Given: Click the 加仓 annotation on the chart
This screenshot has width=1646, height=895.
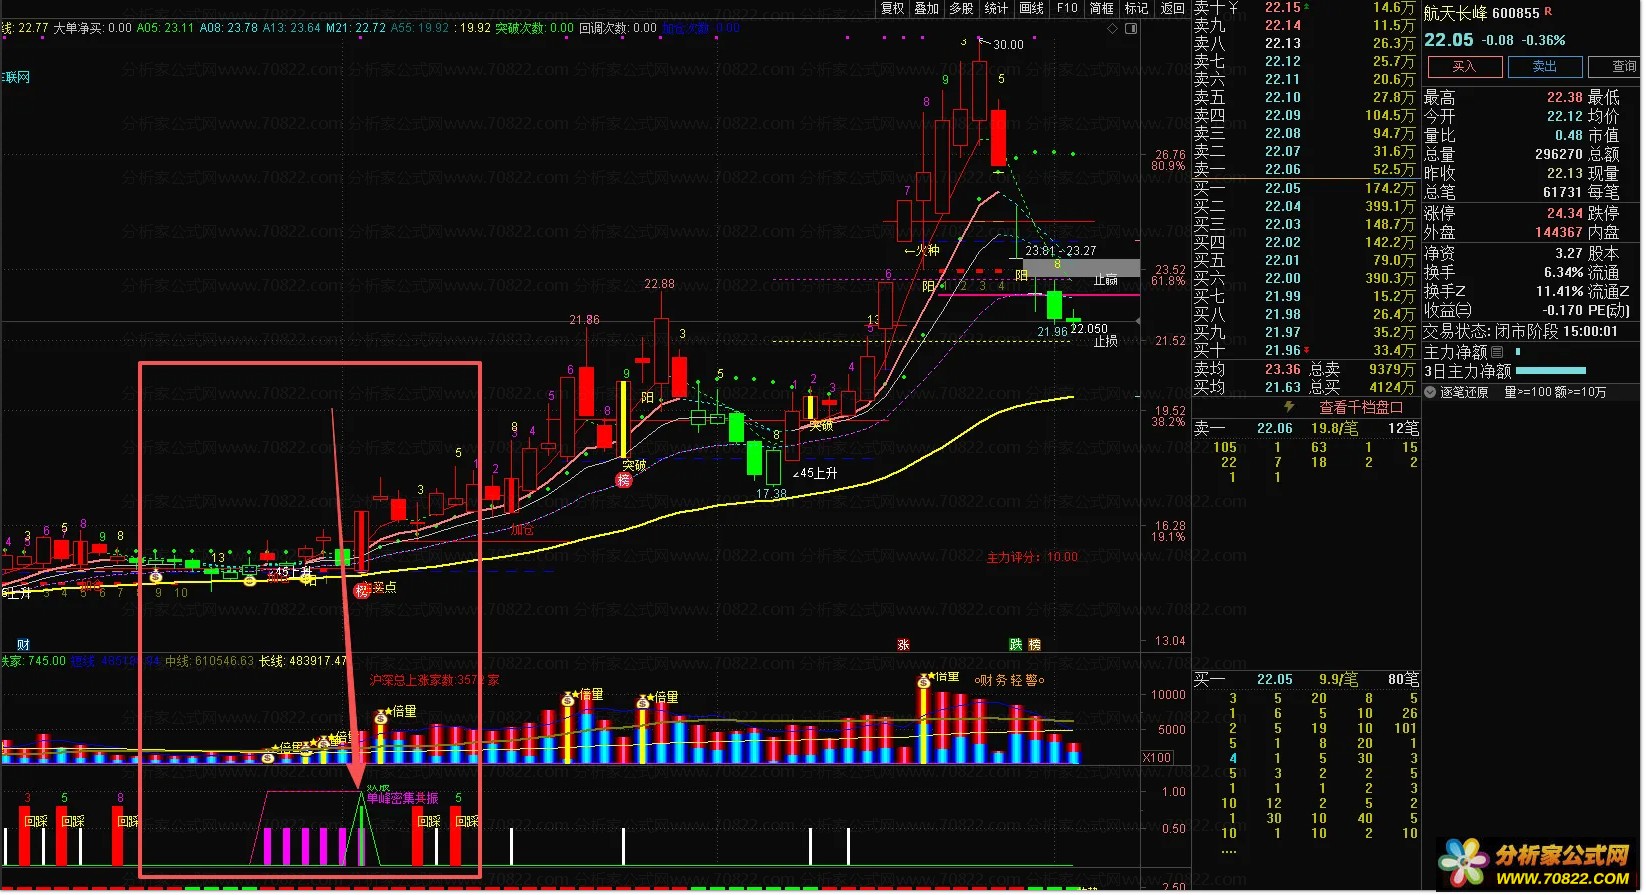Looking at the screenshot, I should tap(523, 530).
